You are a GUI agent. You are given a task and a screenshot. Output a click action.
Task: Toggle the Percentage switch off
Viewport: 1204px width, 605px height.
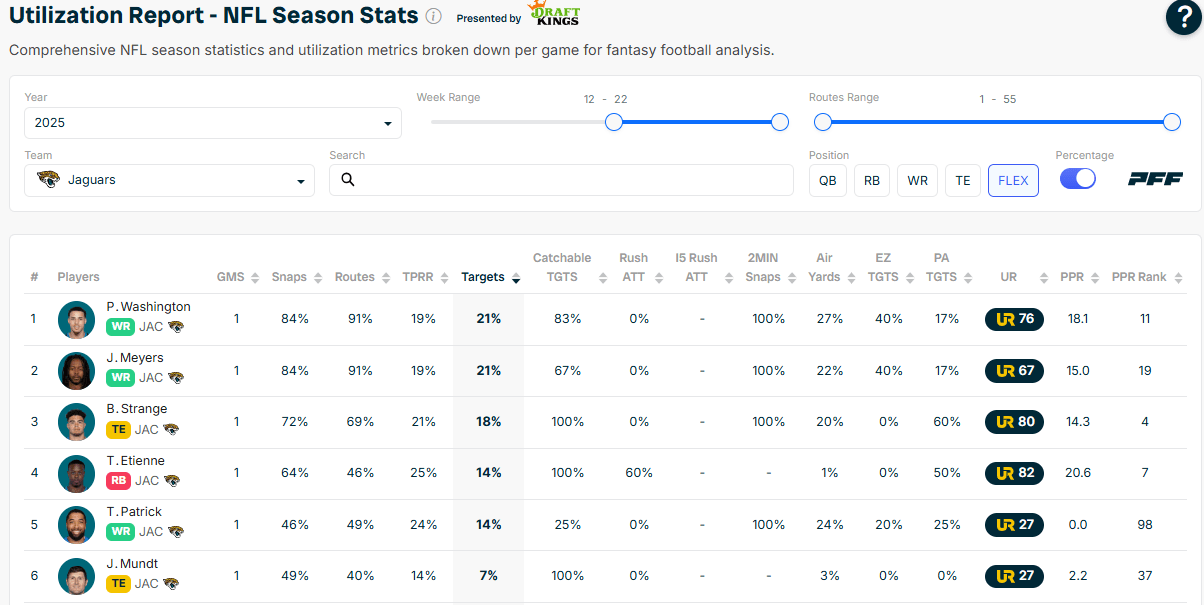(x=1077, y=179)
